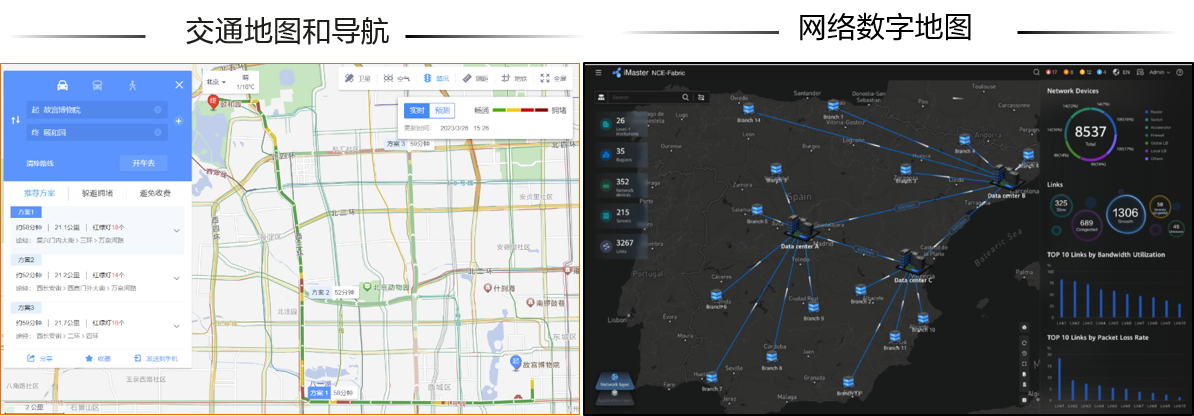Choose the walking route icon
This screenshot has width=1194, height=416.
click(132, 85)
